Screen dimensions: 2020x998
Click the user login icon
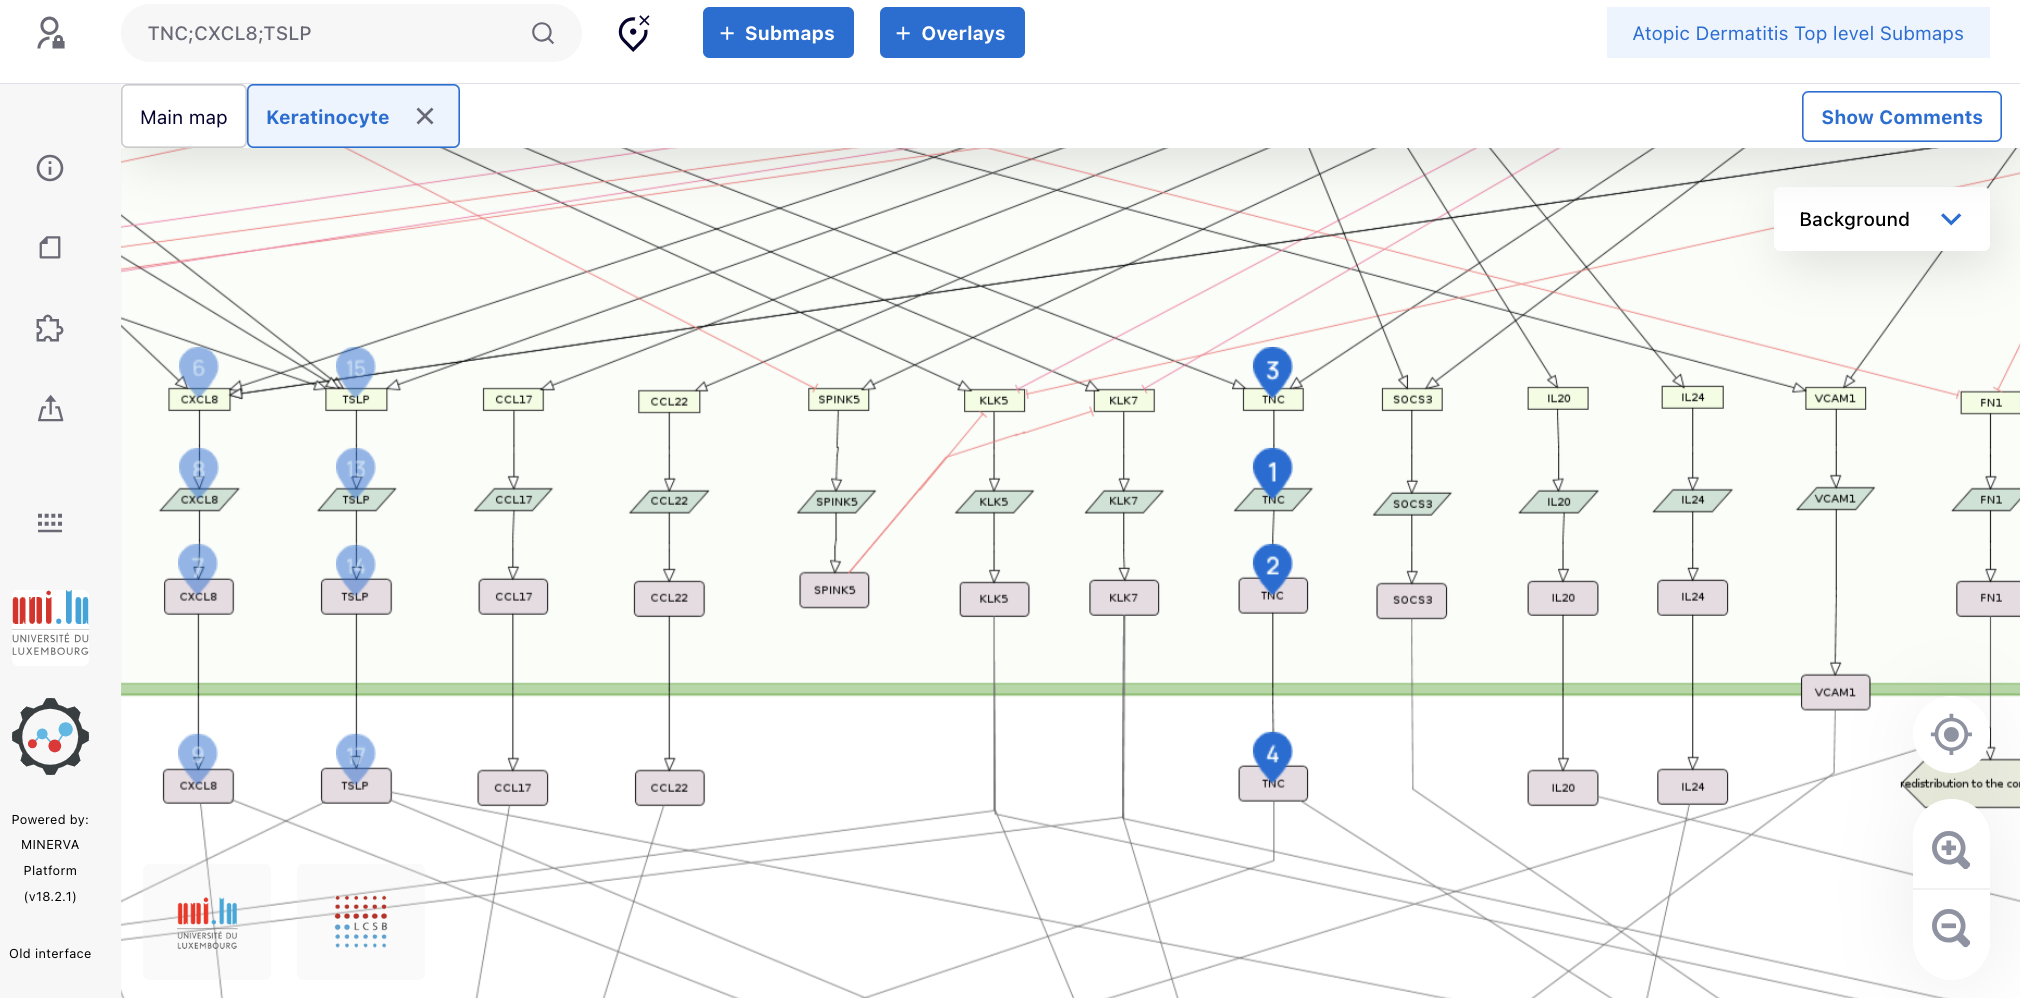[50, 33]
